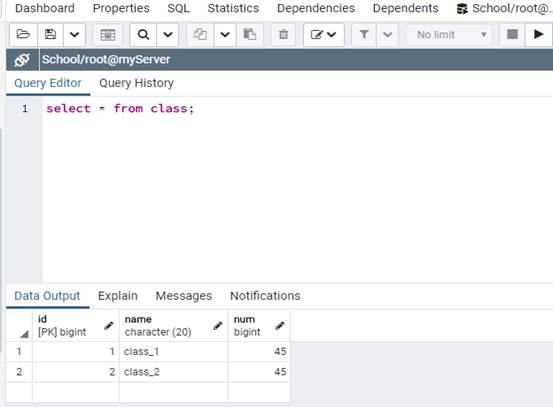Click the Filter funnel icon
This screenshot has height=407, width=553.
pos(364,35)
